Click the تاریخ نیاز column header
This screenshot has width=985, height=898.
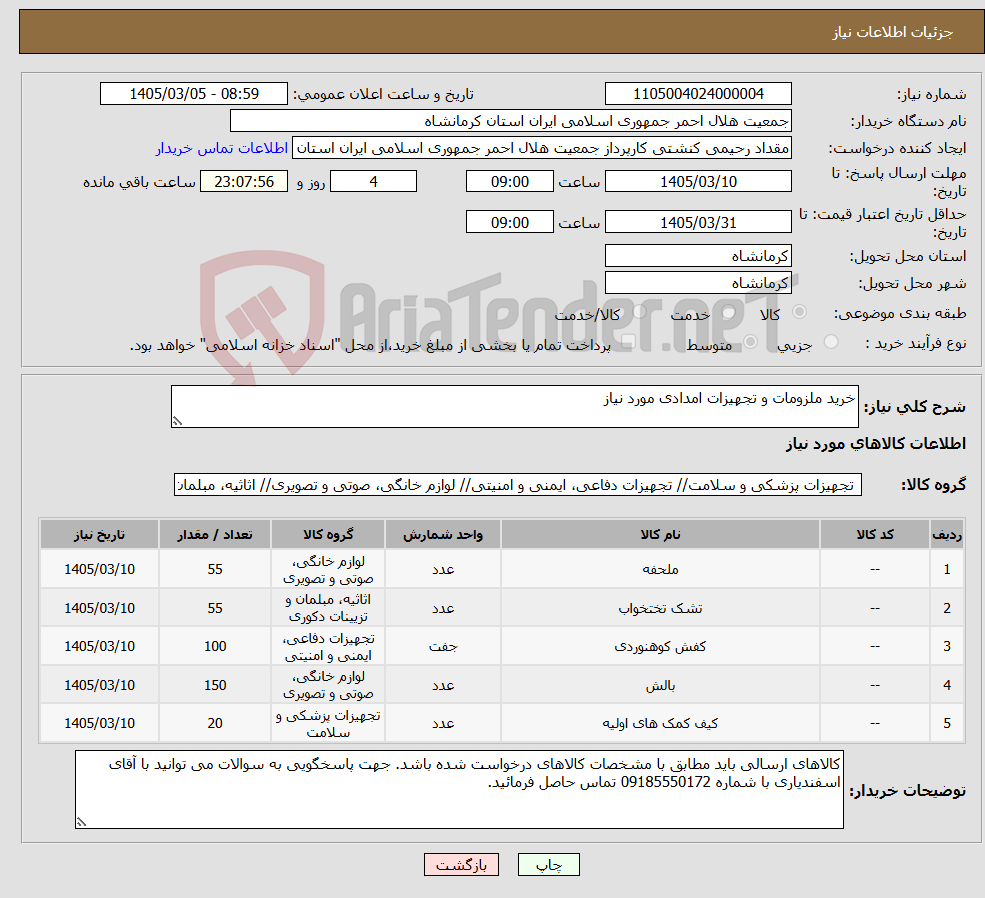99,534
